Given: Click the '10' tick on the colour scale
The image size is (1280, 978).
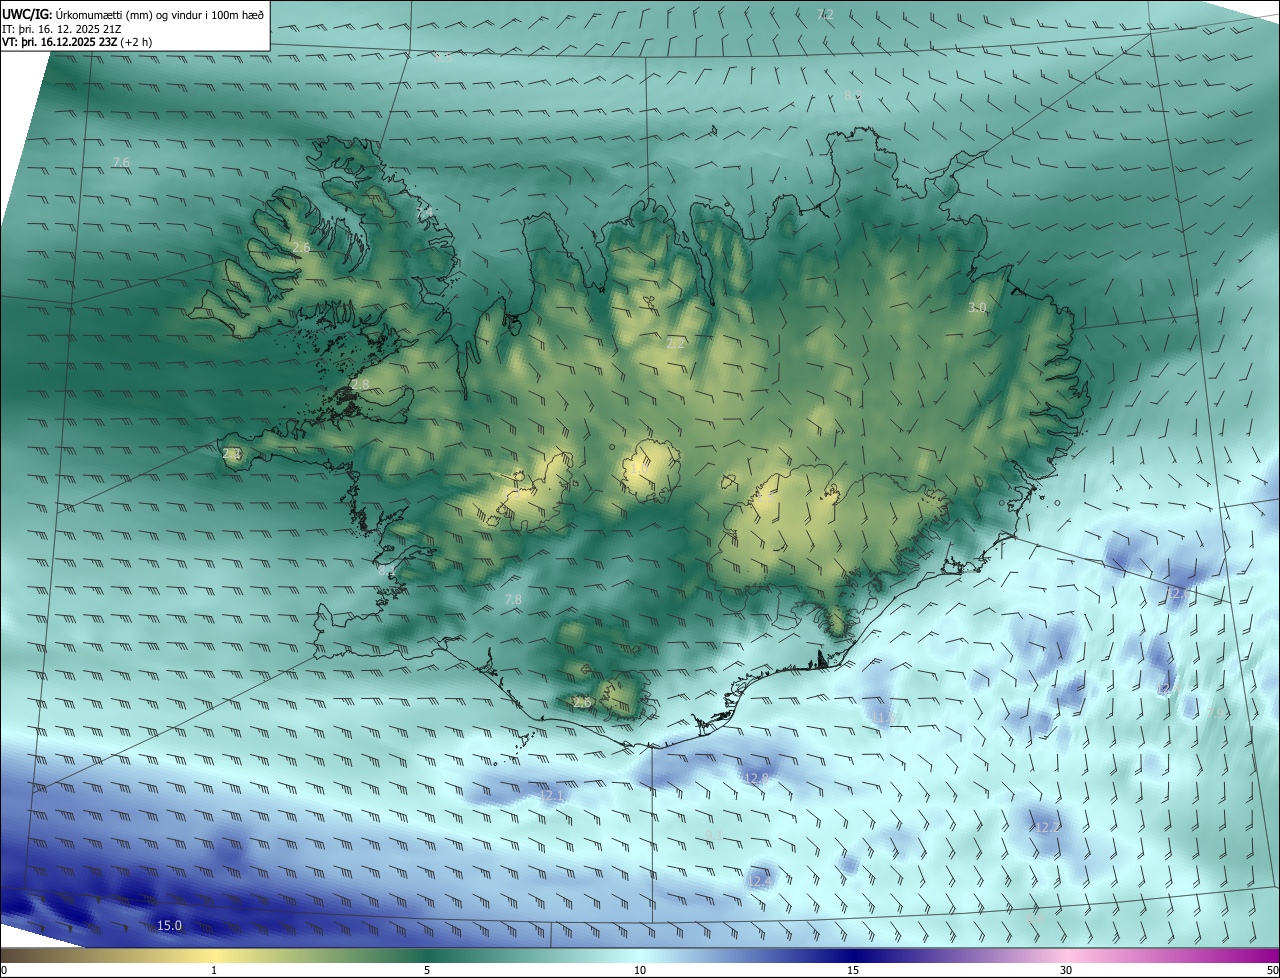Looking at the screenshot, I should [x=640, y=970].
